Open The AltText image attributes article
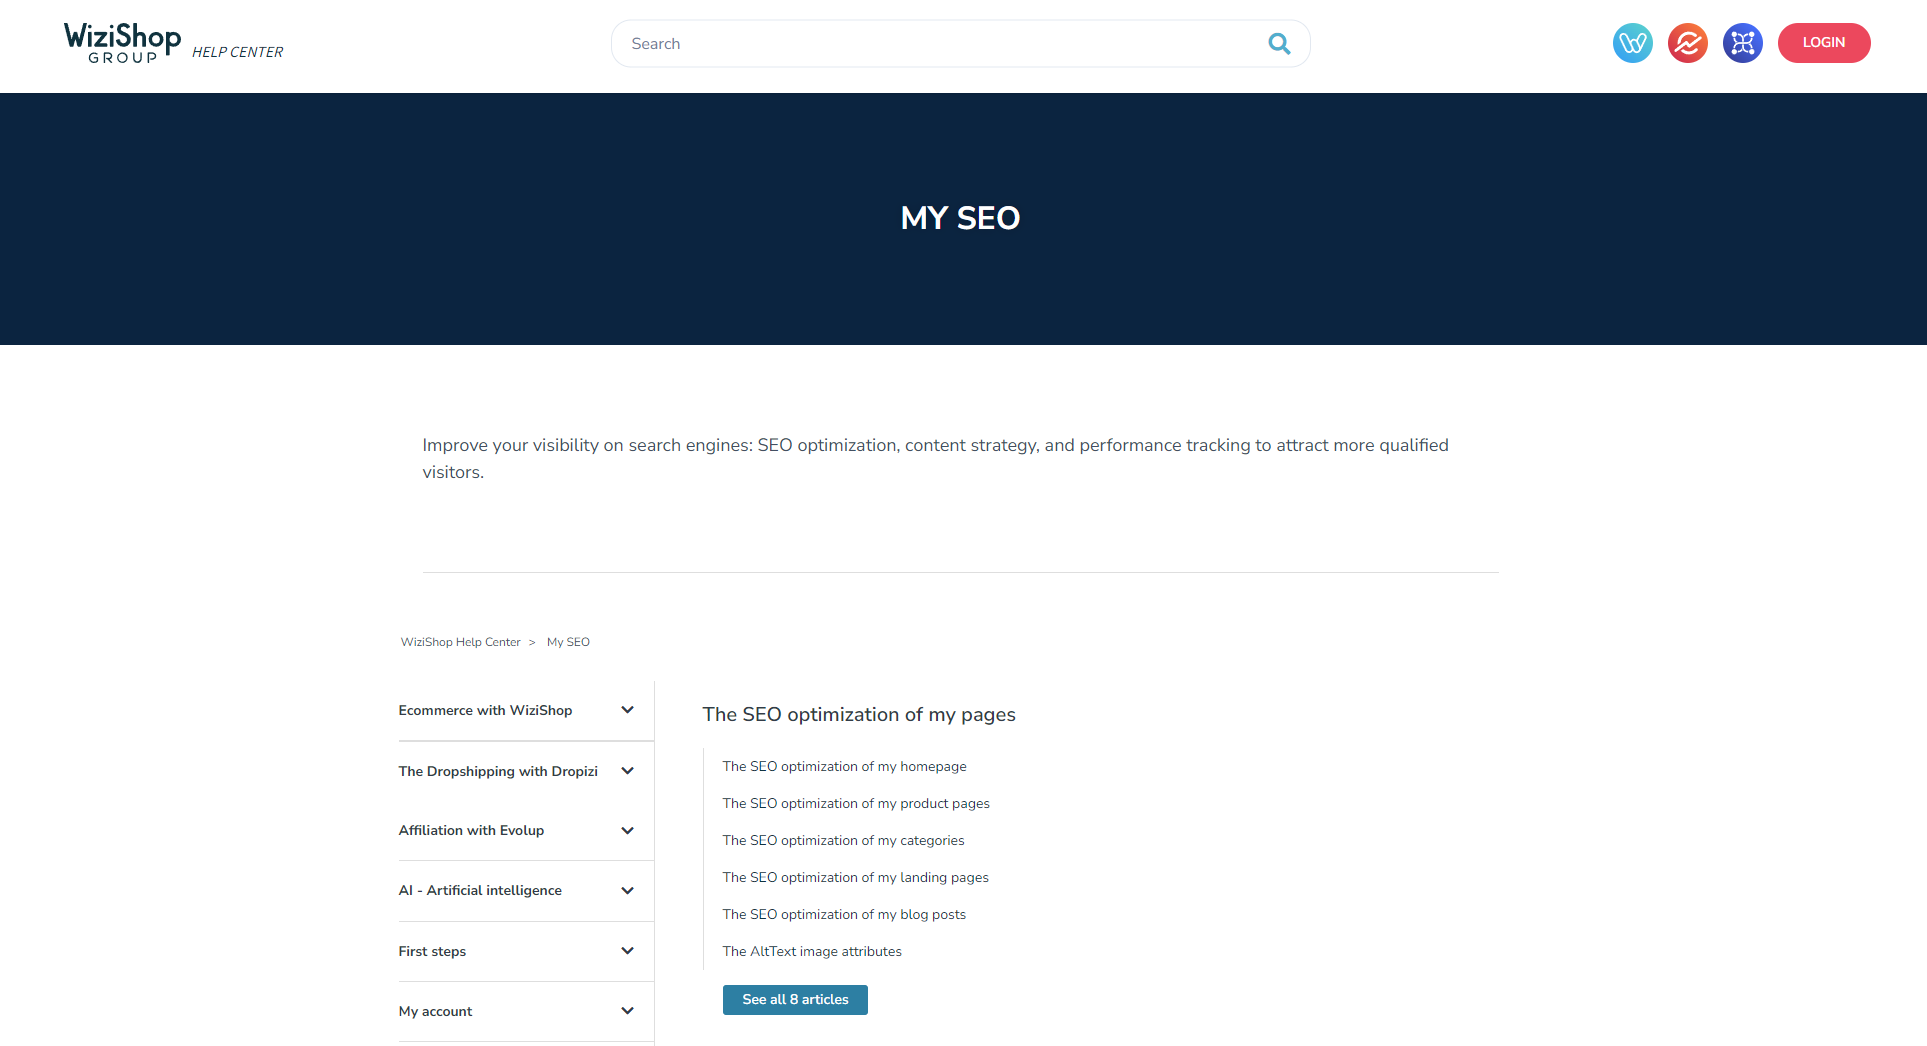Screen dimensions: 1927x1046 (x=811, y=952)
